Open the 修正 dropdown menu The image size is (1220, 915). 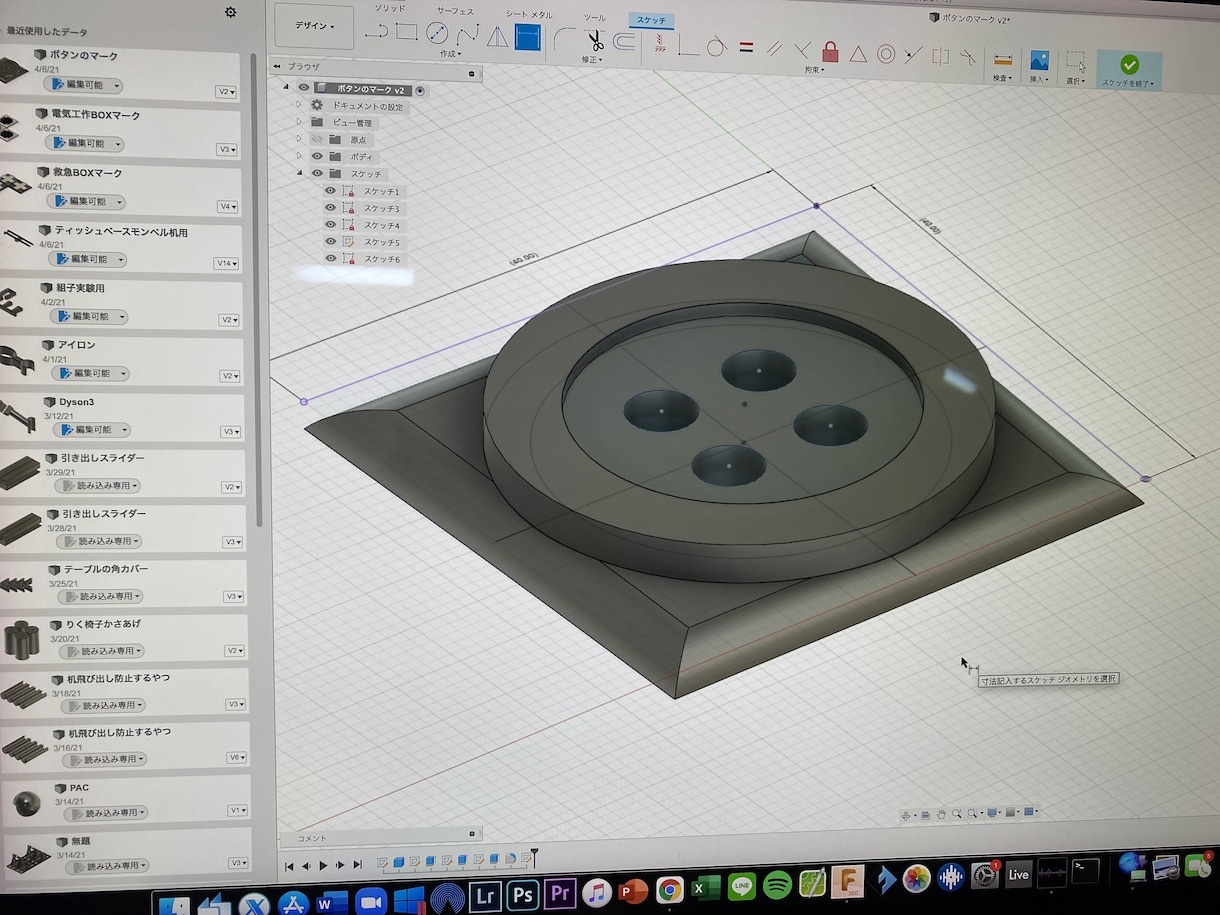click(591, 60)
